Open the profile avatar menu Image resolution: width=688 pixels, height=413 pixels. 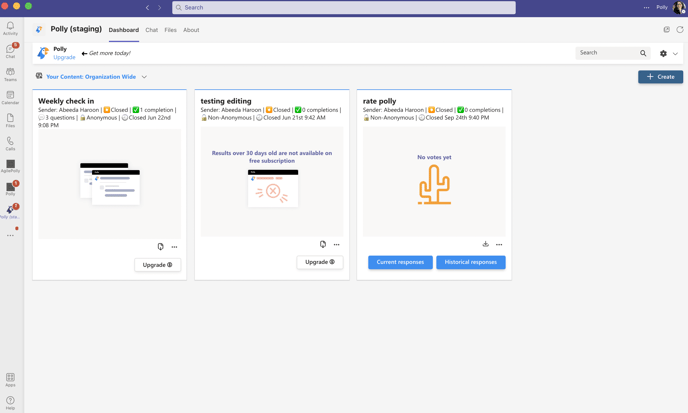679,7
